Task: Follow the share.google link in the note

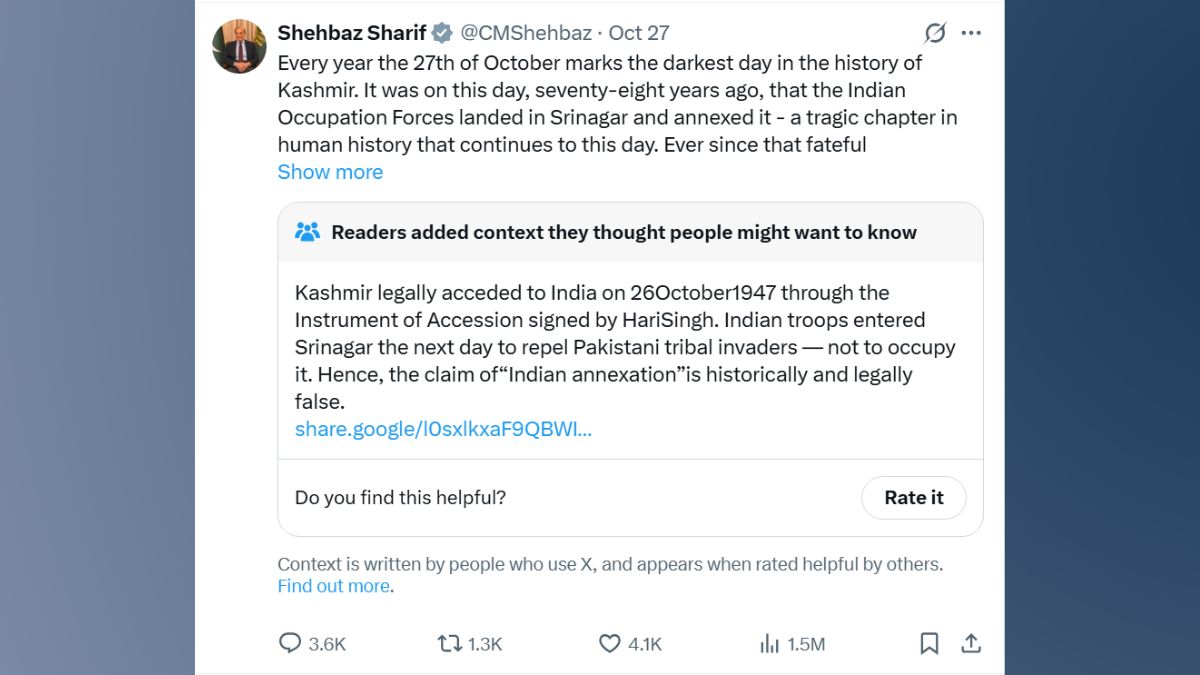Action: click(443, 429)
